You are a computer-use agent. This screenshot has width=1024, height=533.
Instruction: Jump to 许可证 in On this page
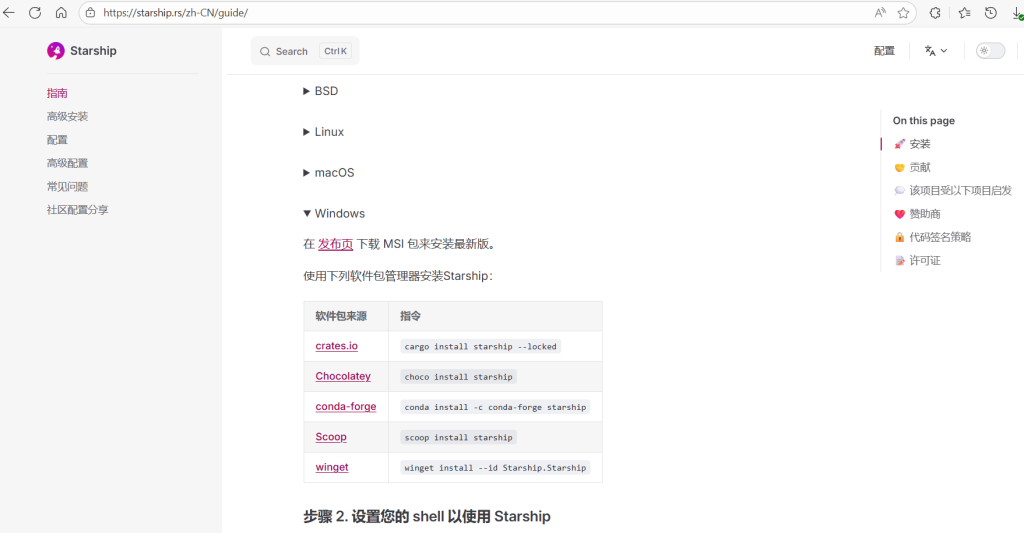coord(918,261)
